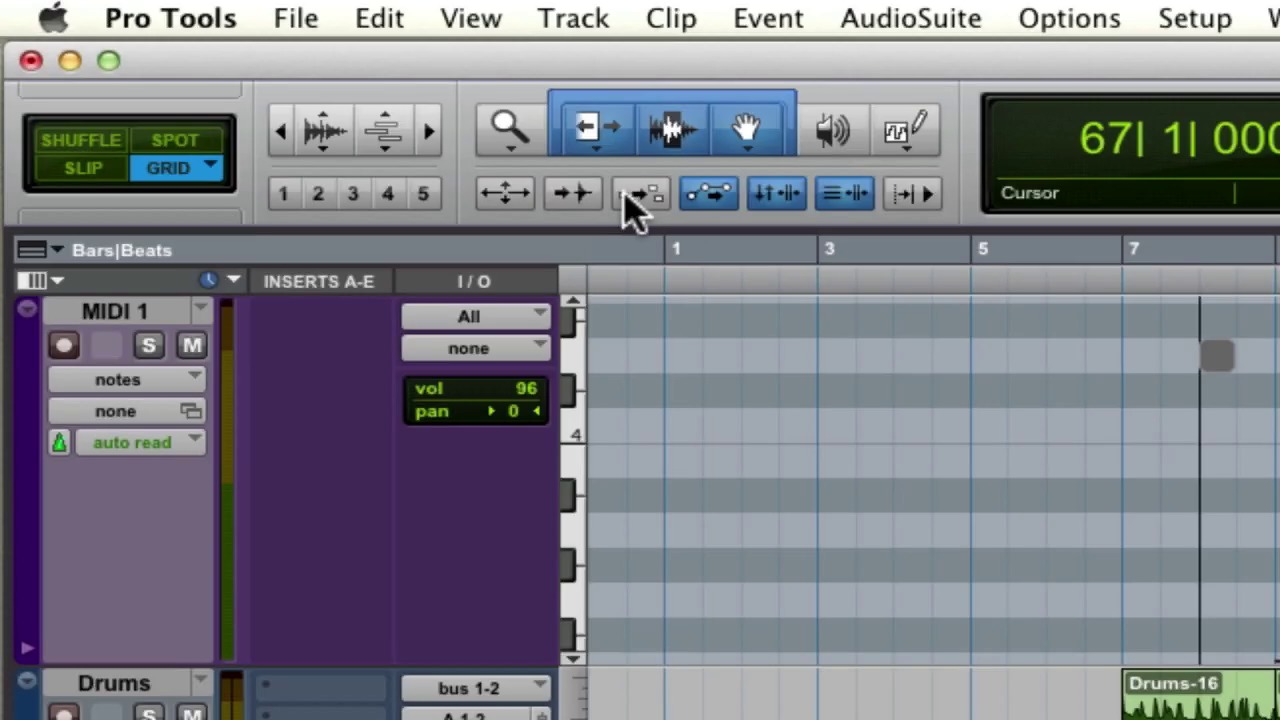Recall zoom preset 2

(x=318, y=194)
